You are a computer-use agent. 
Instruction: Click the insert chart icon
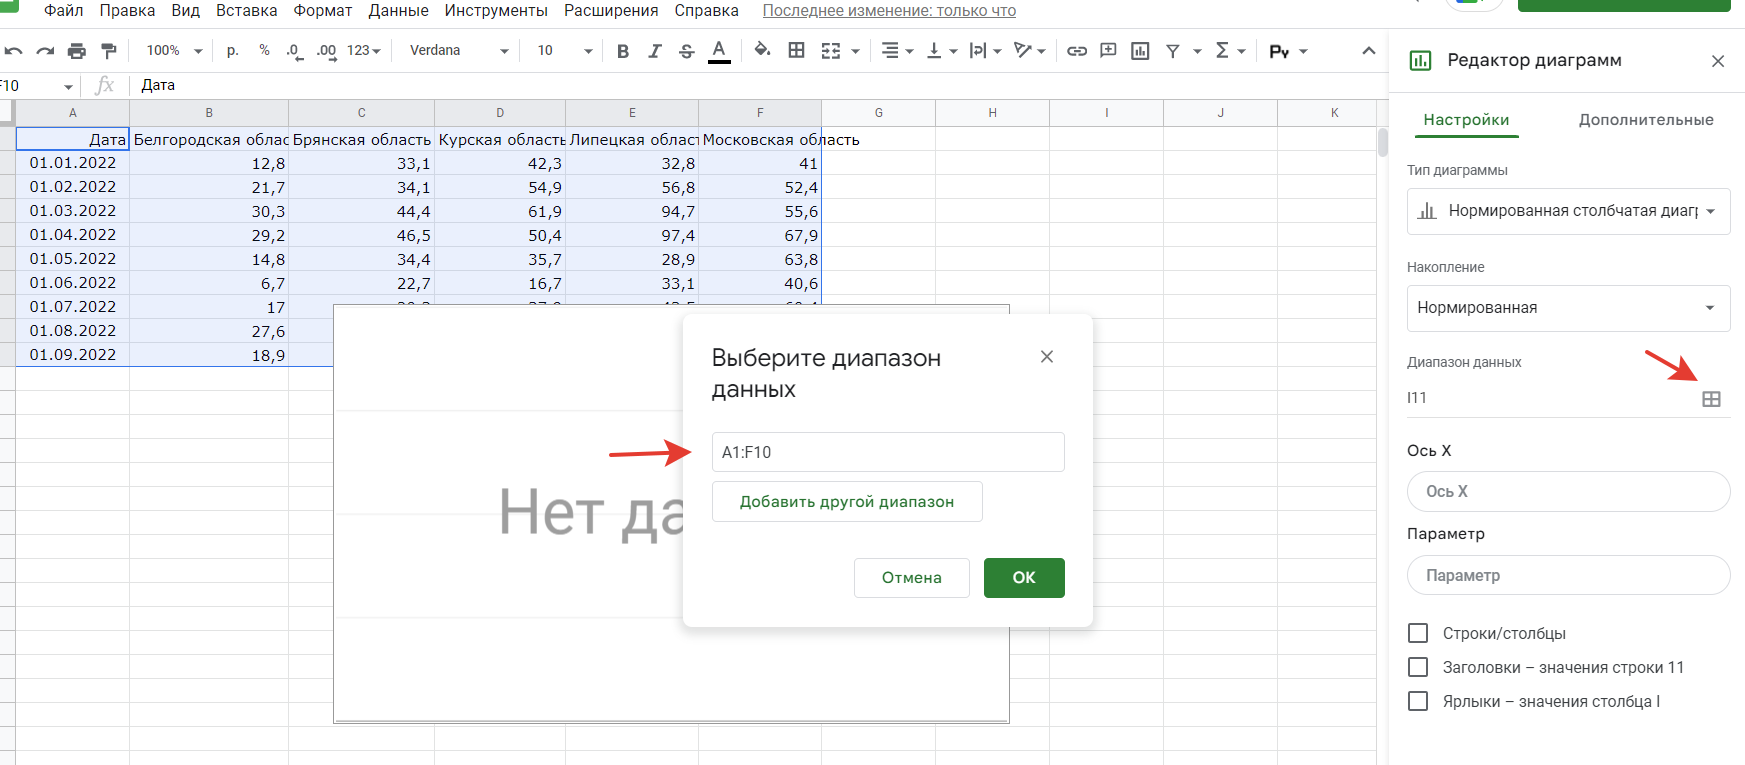pyautogui.click(x=1140, y=51)
